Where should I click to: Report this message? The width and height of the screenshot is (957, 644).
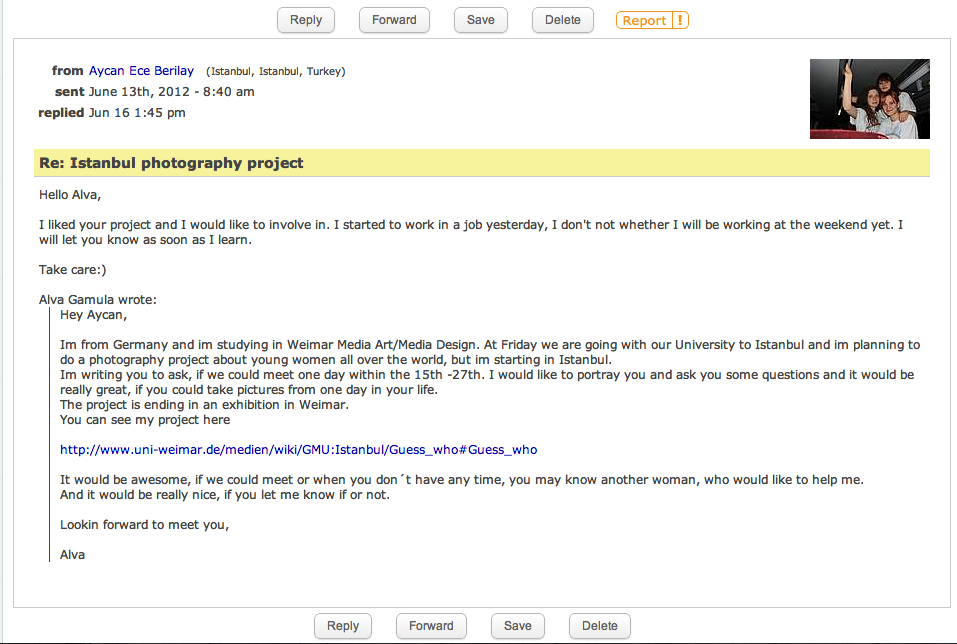coord(644,20)
